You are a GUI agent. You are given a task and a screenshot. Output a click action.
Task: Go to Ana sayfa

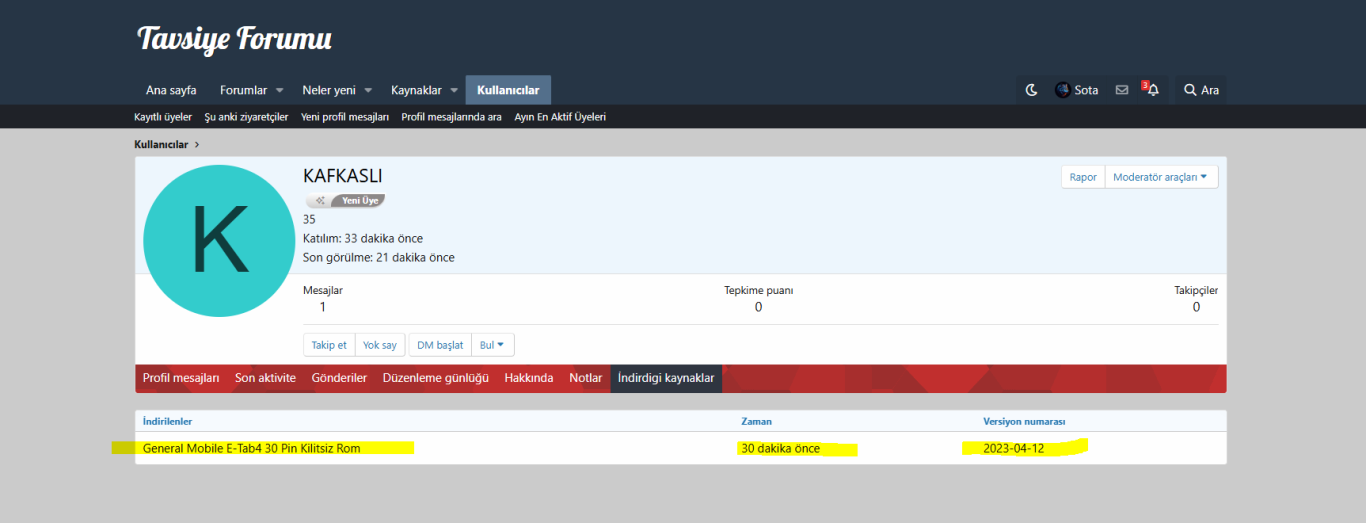(x=171, y=90)
